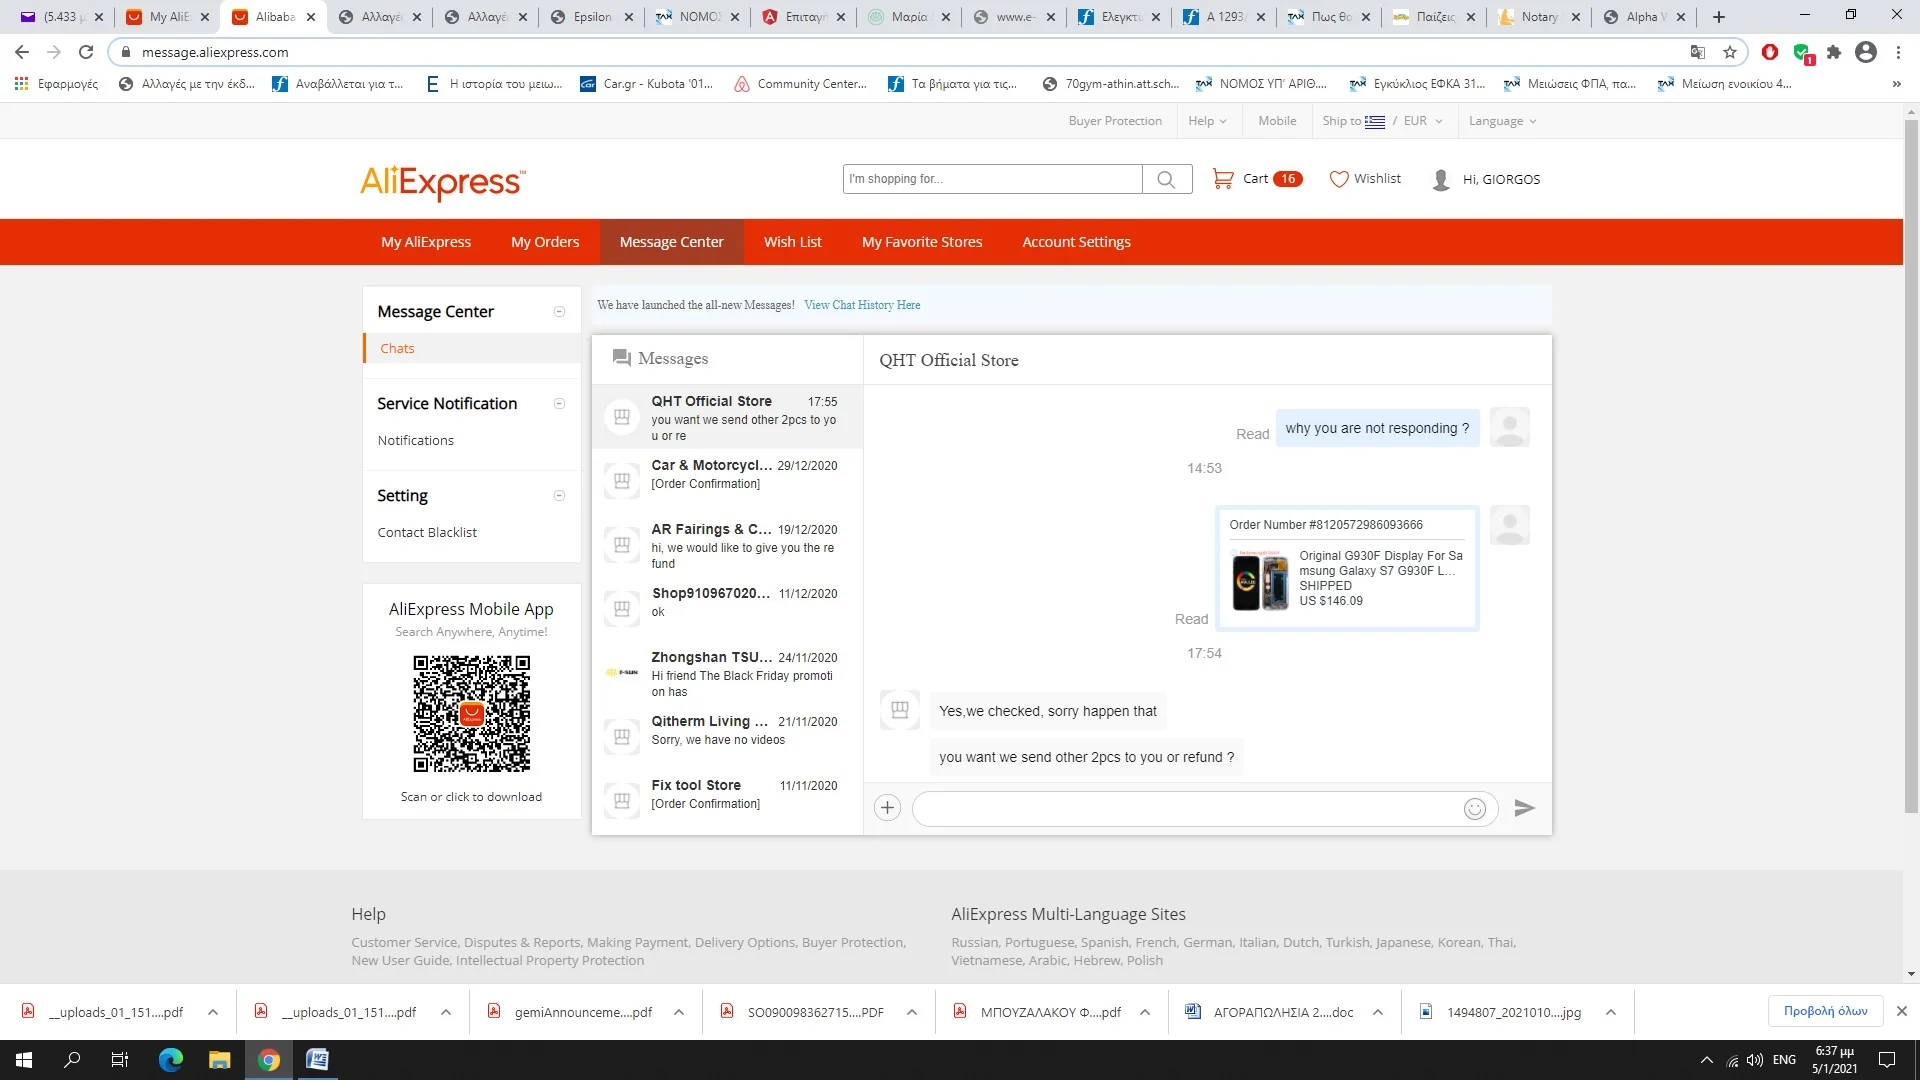Open Chrome from the Windows taskbar

point(268,1060)
